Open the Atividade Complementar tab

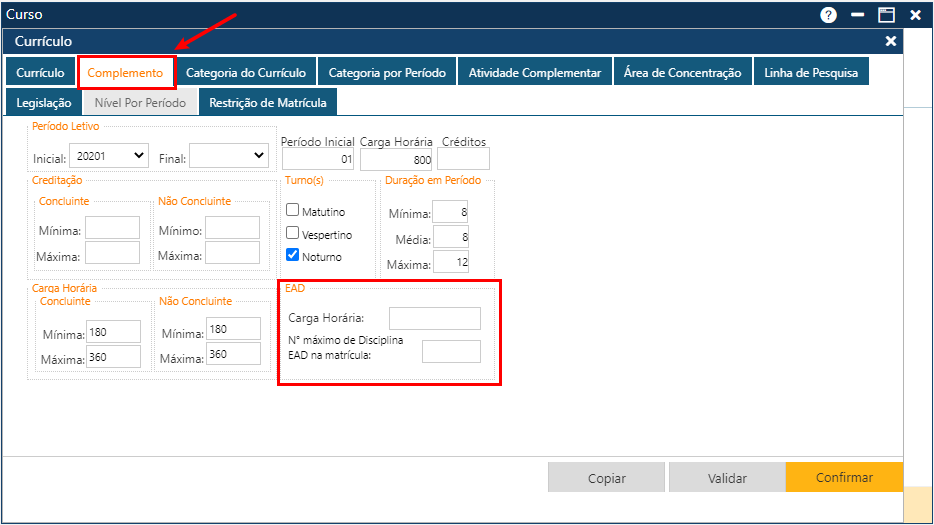535,73
